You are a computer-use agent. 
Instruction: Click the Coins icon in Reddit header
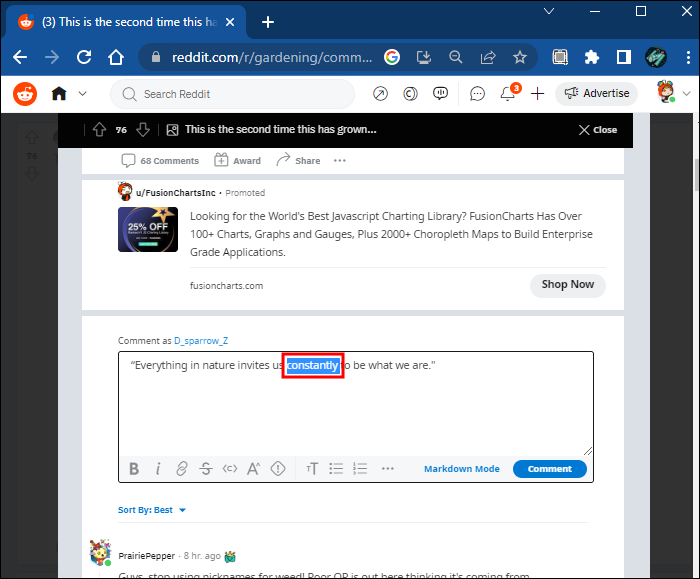[x=410, y=94]
